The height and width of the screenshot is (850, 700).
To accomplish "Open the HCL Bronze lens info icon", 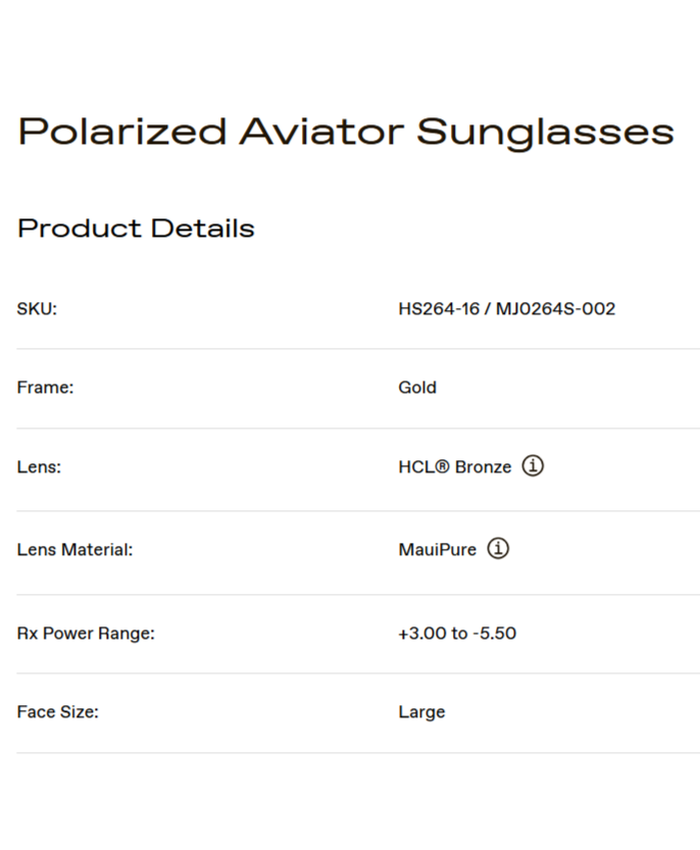I will 534,466.
